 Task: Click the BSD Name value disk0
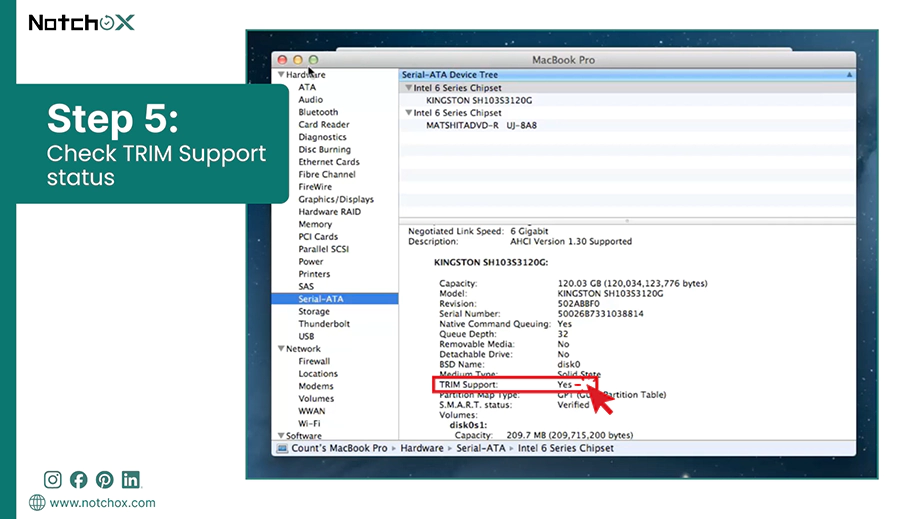coord(569,364)
